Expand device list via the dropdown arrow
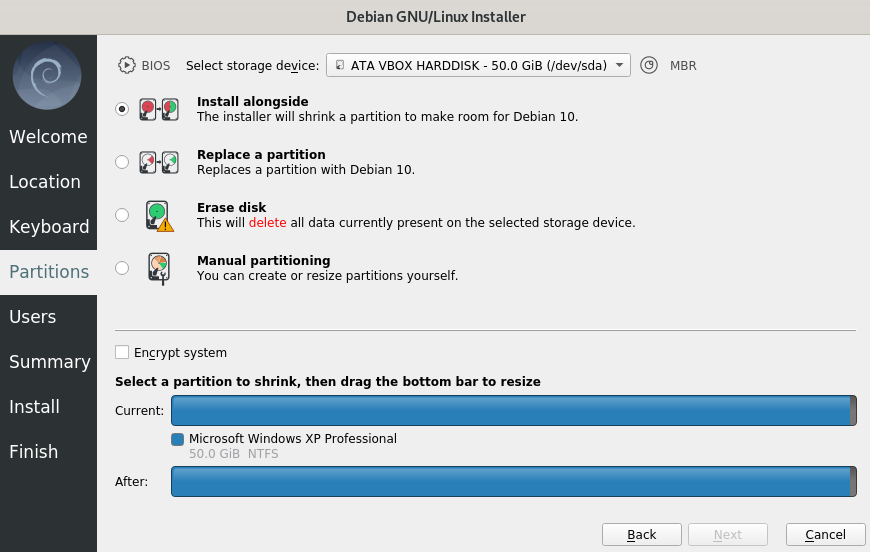 click(x=619, y=65)
